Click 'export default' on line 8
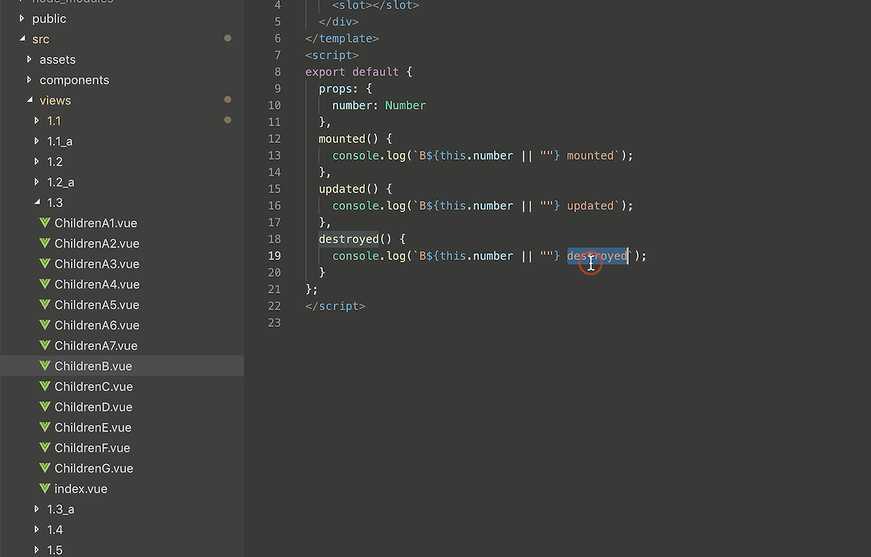This screenshot has height=557, width=871. [x=352, y=72]
